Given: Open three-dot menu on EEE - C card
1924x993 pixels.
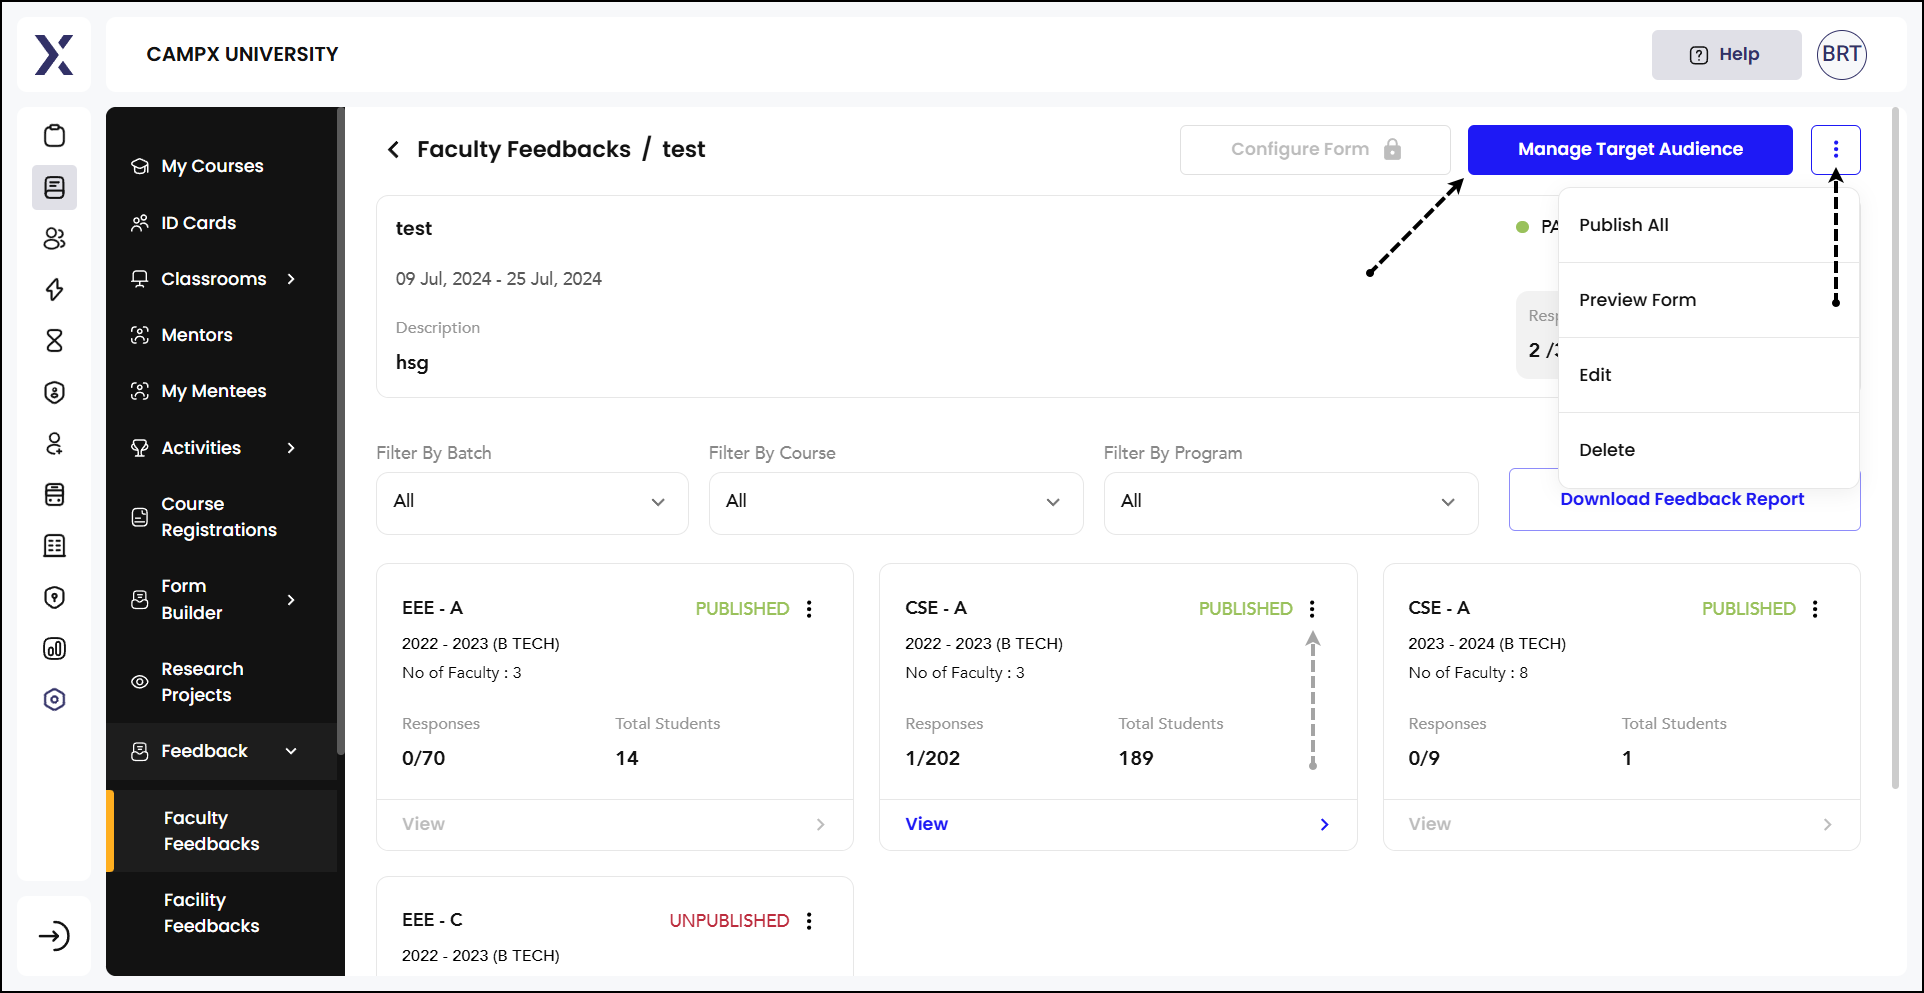Looking at the screenshot, I should (x=809, y=921).
